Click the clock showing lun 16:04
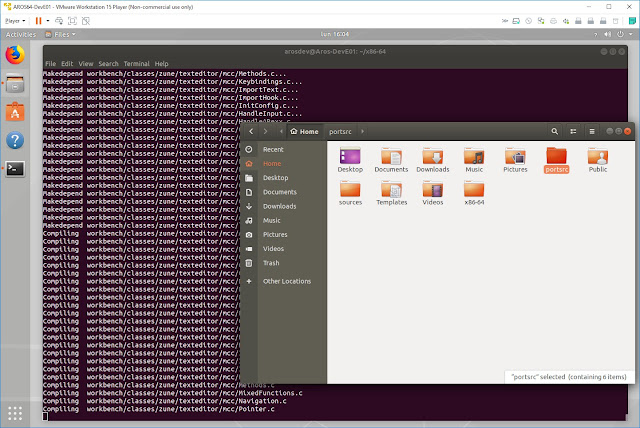This screenshot has width=640, height=428. pos(335,34)
